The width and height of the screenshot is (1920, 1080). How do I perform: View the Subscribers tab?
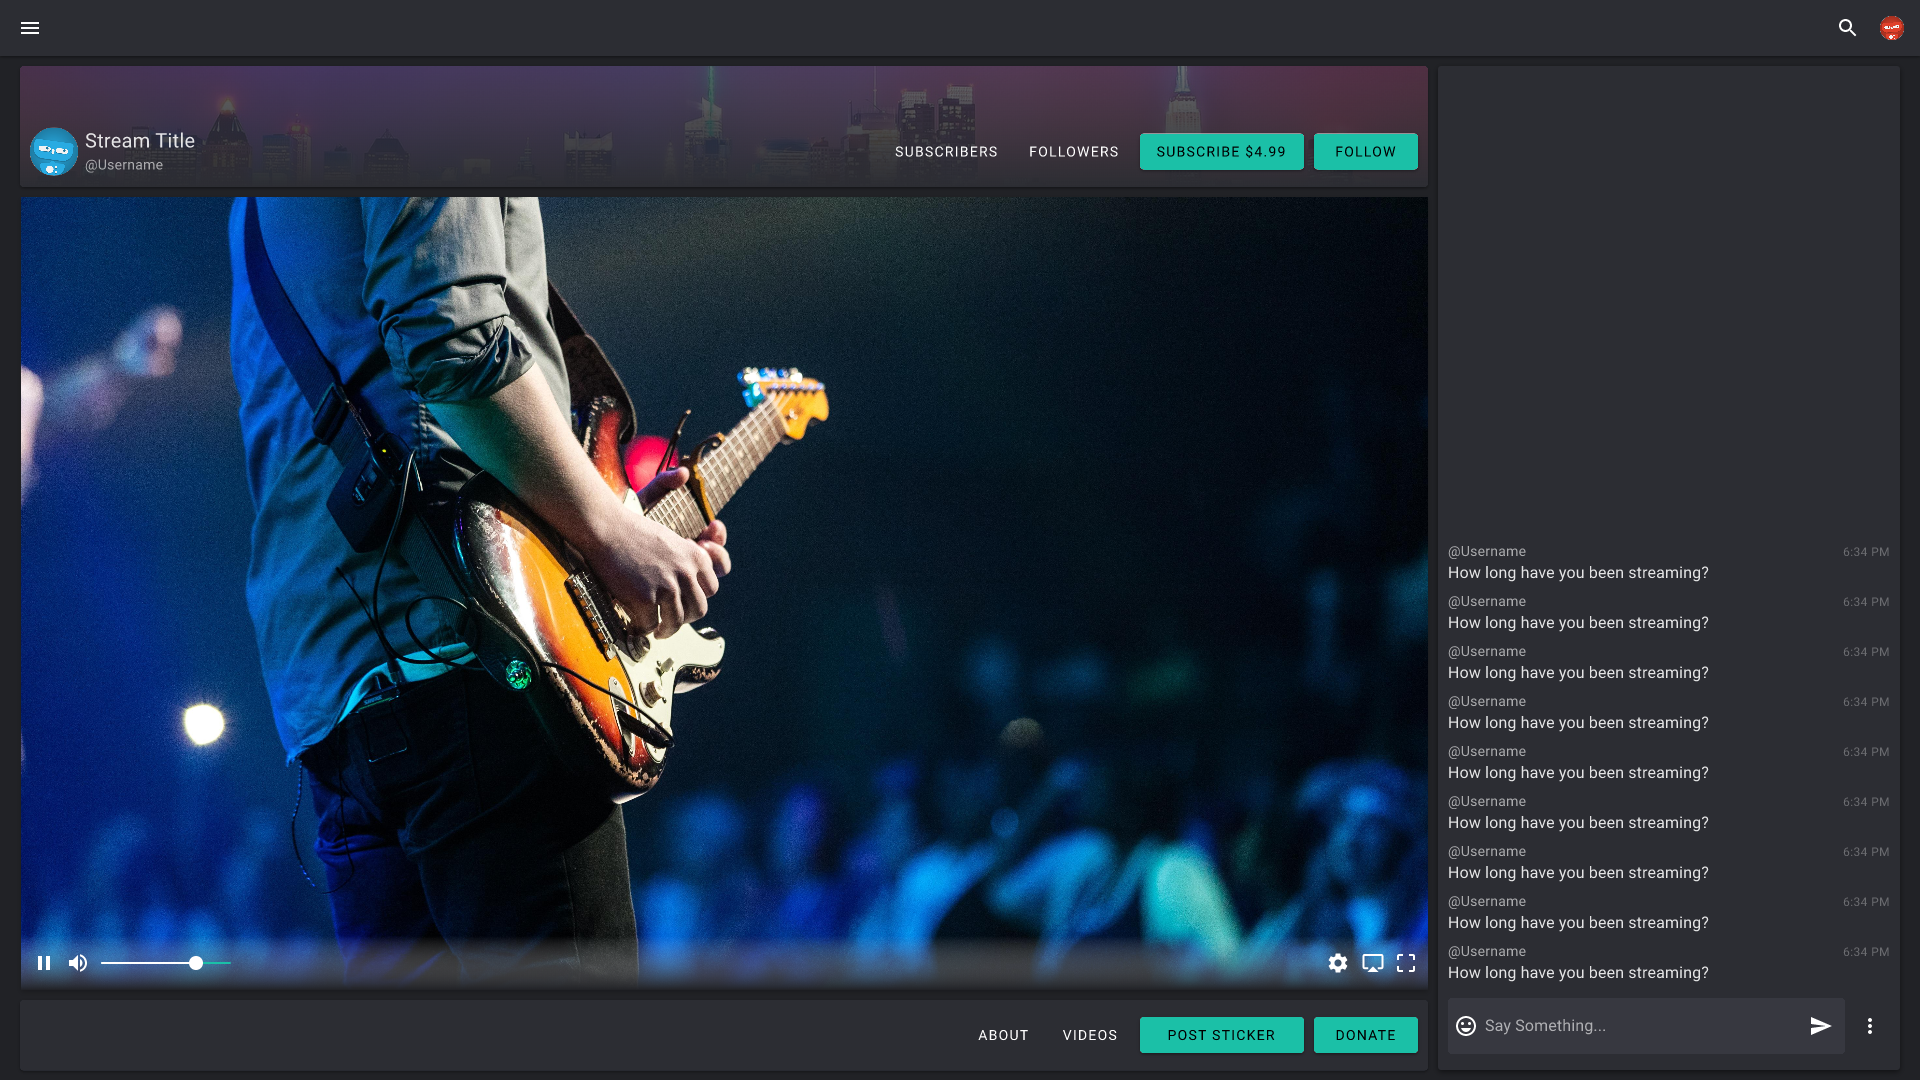(x=946, y=152)
